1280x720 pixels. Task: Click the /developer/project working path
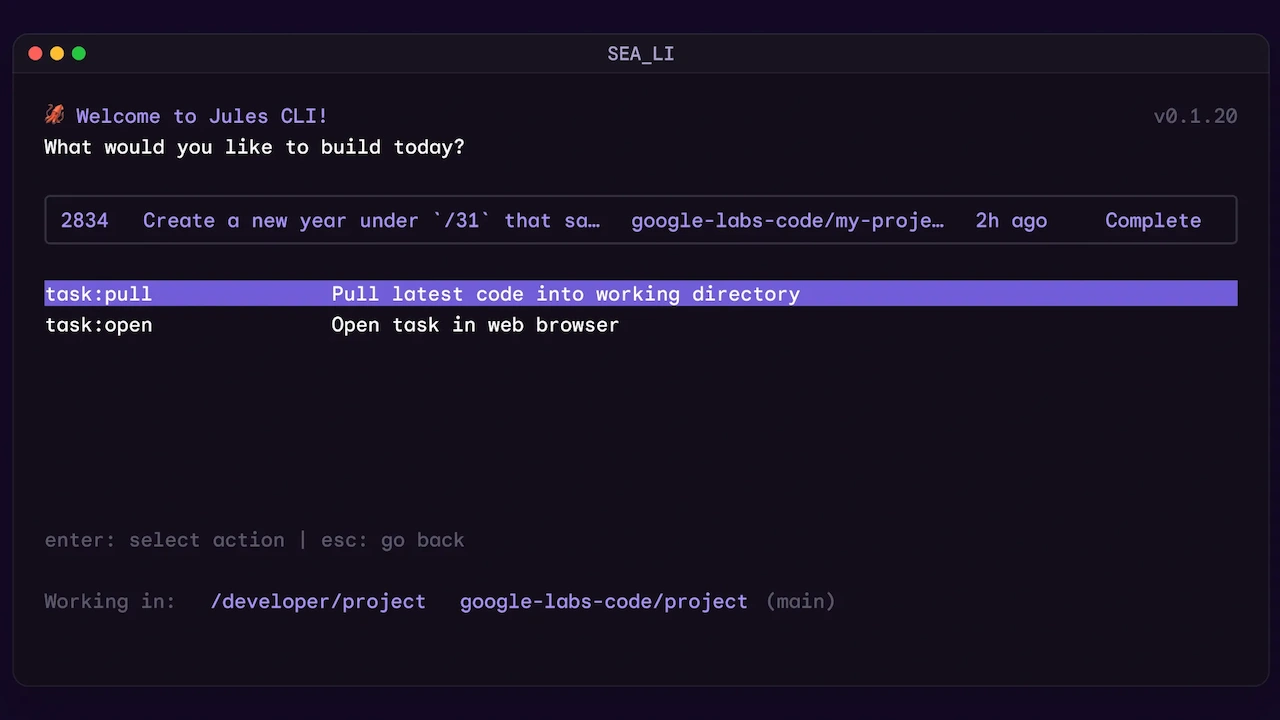318,602
